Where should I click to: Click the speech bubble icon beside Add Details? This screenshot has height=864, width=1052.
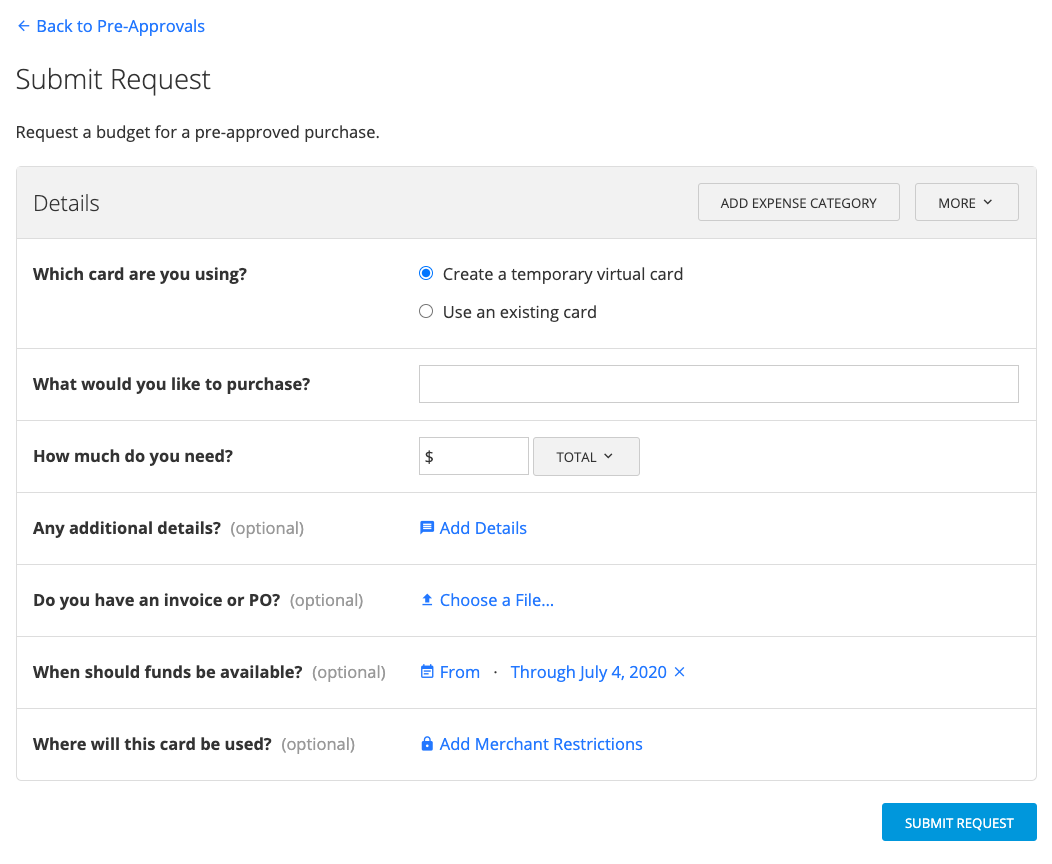coord(428,527)
